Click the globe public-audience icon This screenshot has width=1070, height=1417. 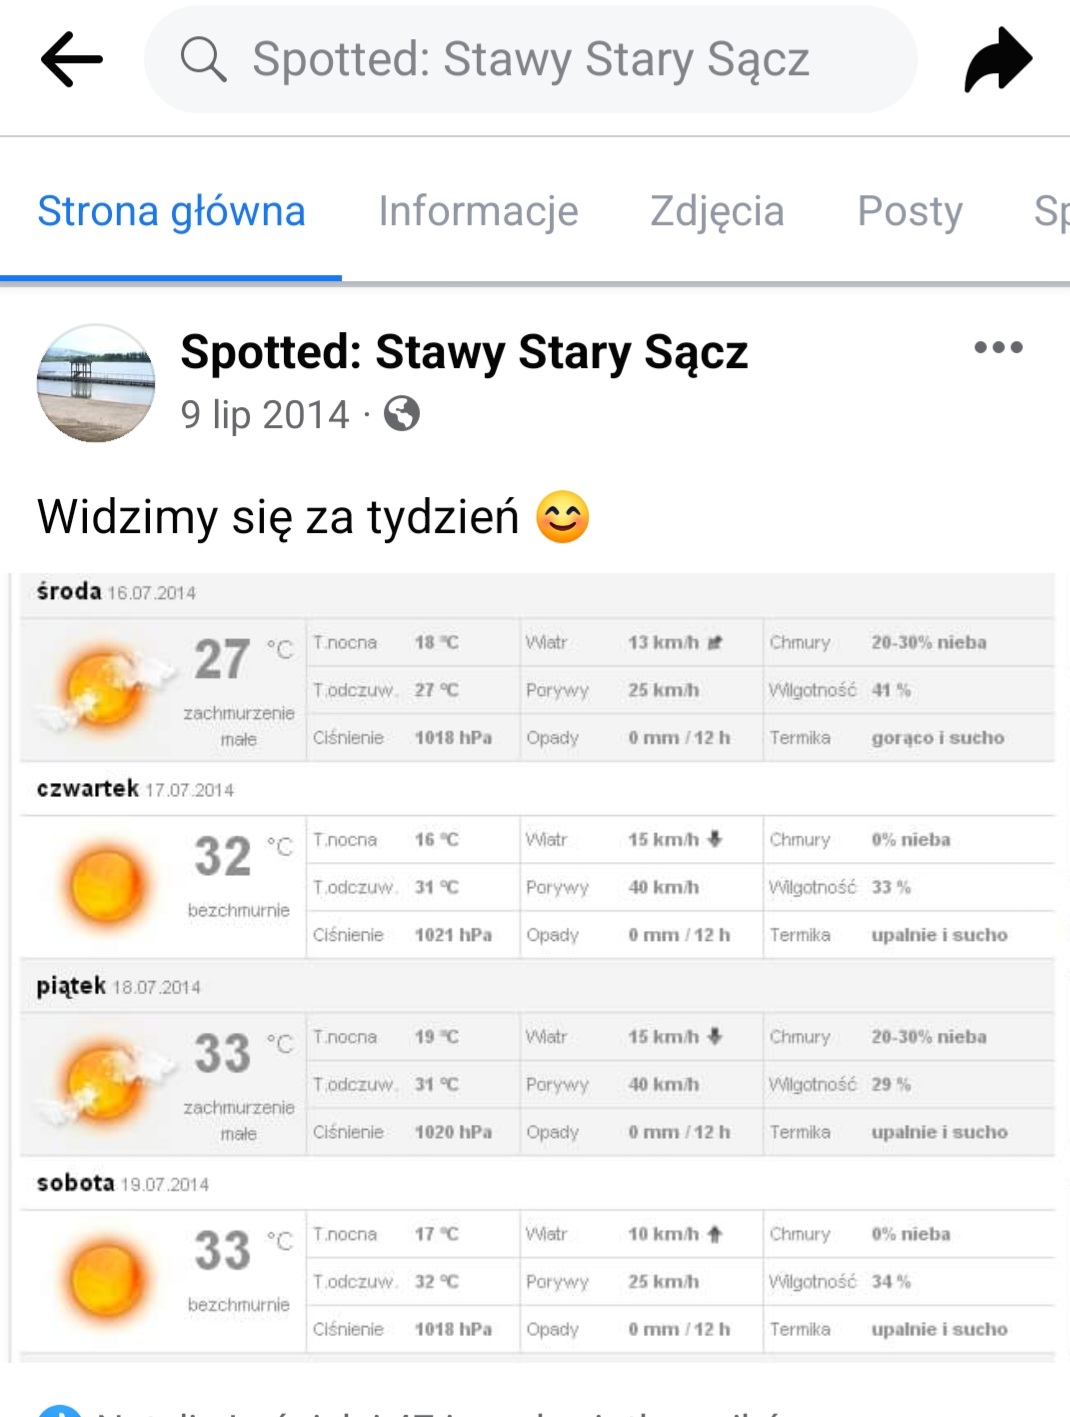point(402,414)
